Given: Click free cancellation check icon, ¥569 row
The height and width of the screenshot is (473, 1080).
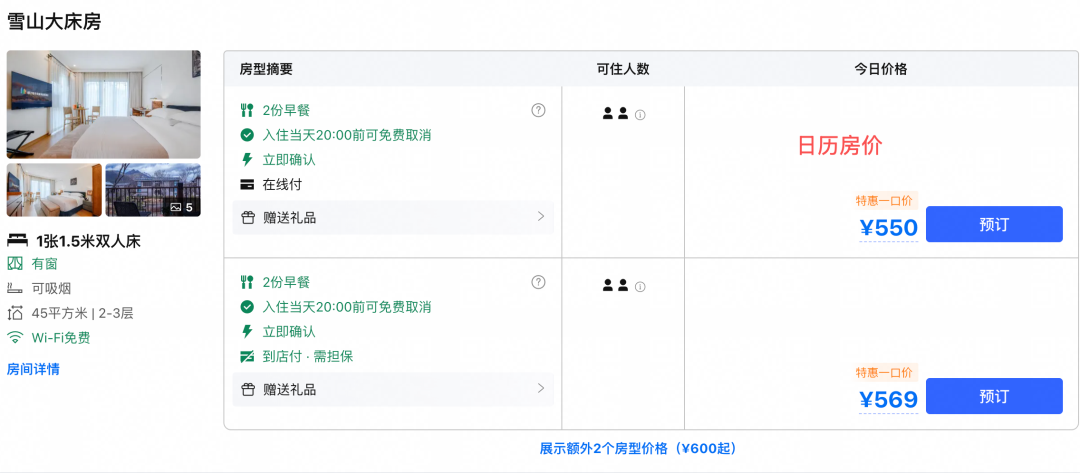Looking at the screenshot, I should [247, 306].
